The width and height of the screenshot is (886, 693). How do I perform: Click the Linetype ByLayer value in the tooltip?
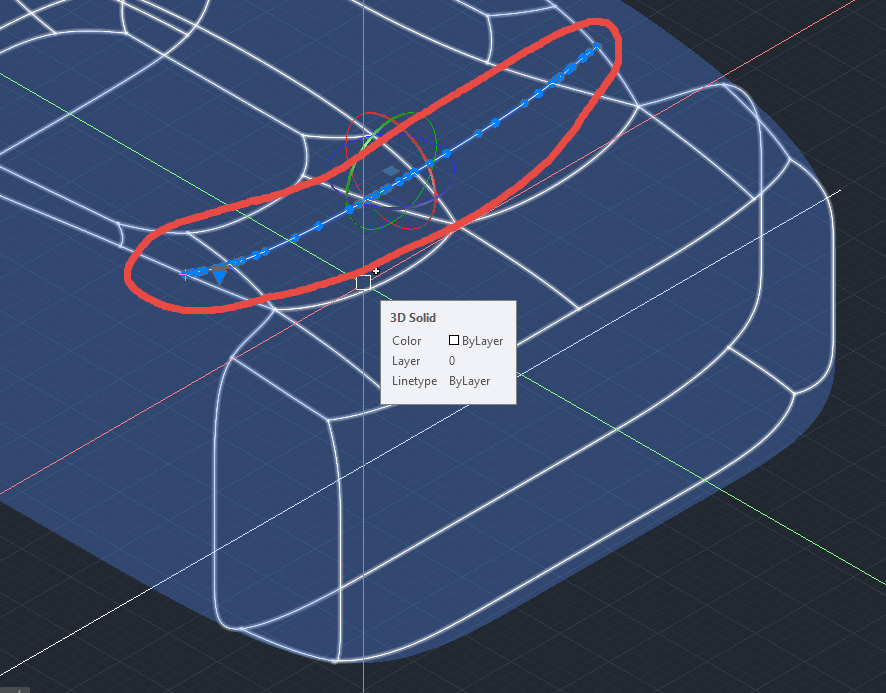pos(469,381)
